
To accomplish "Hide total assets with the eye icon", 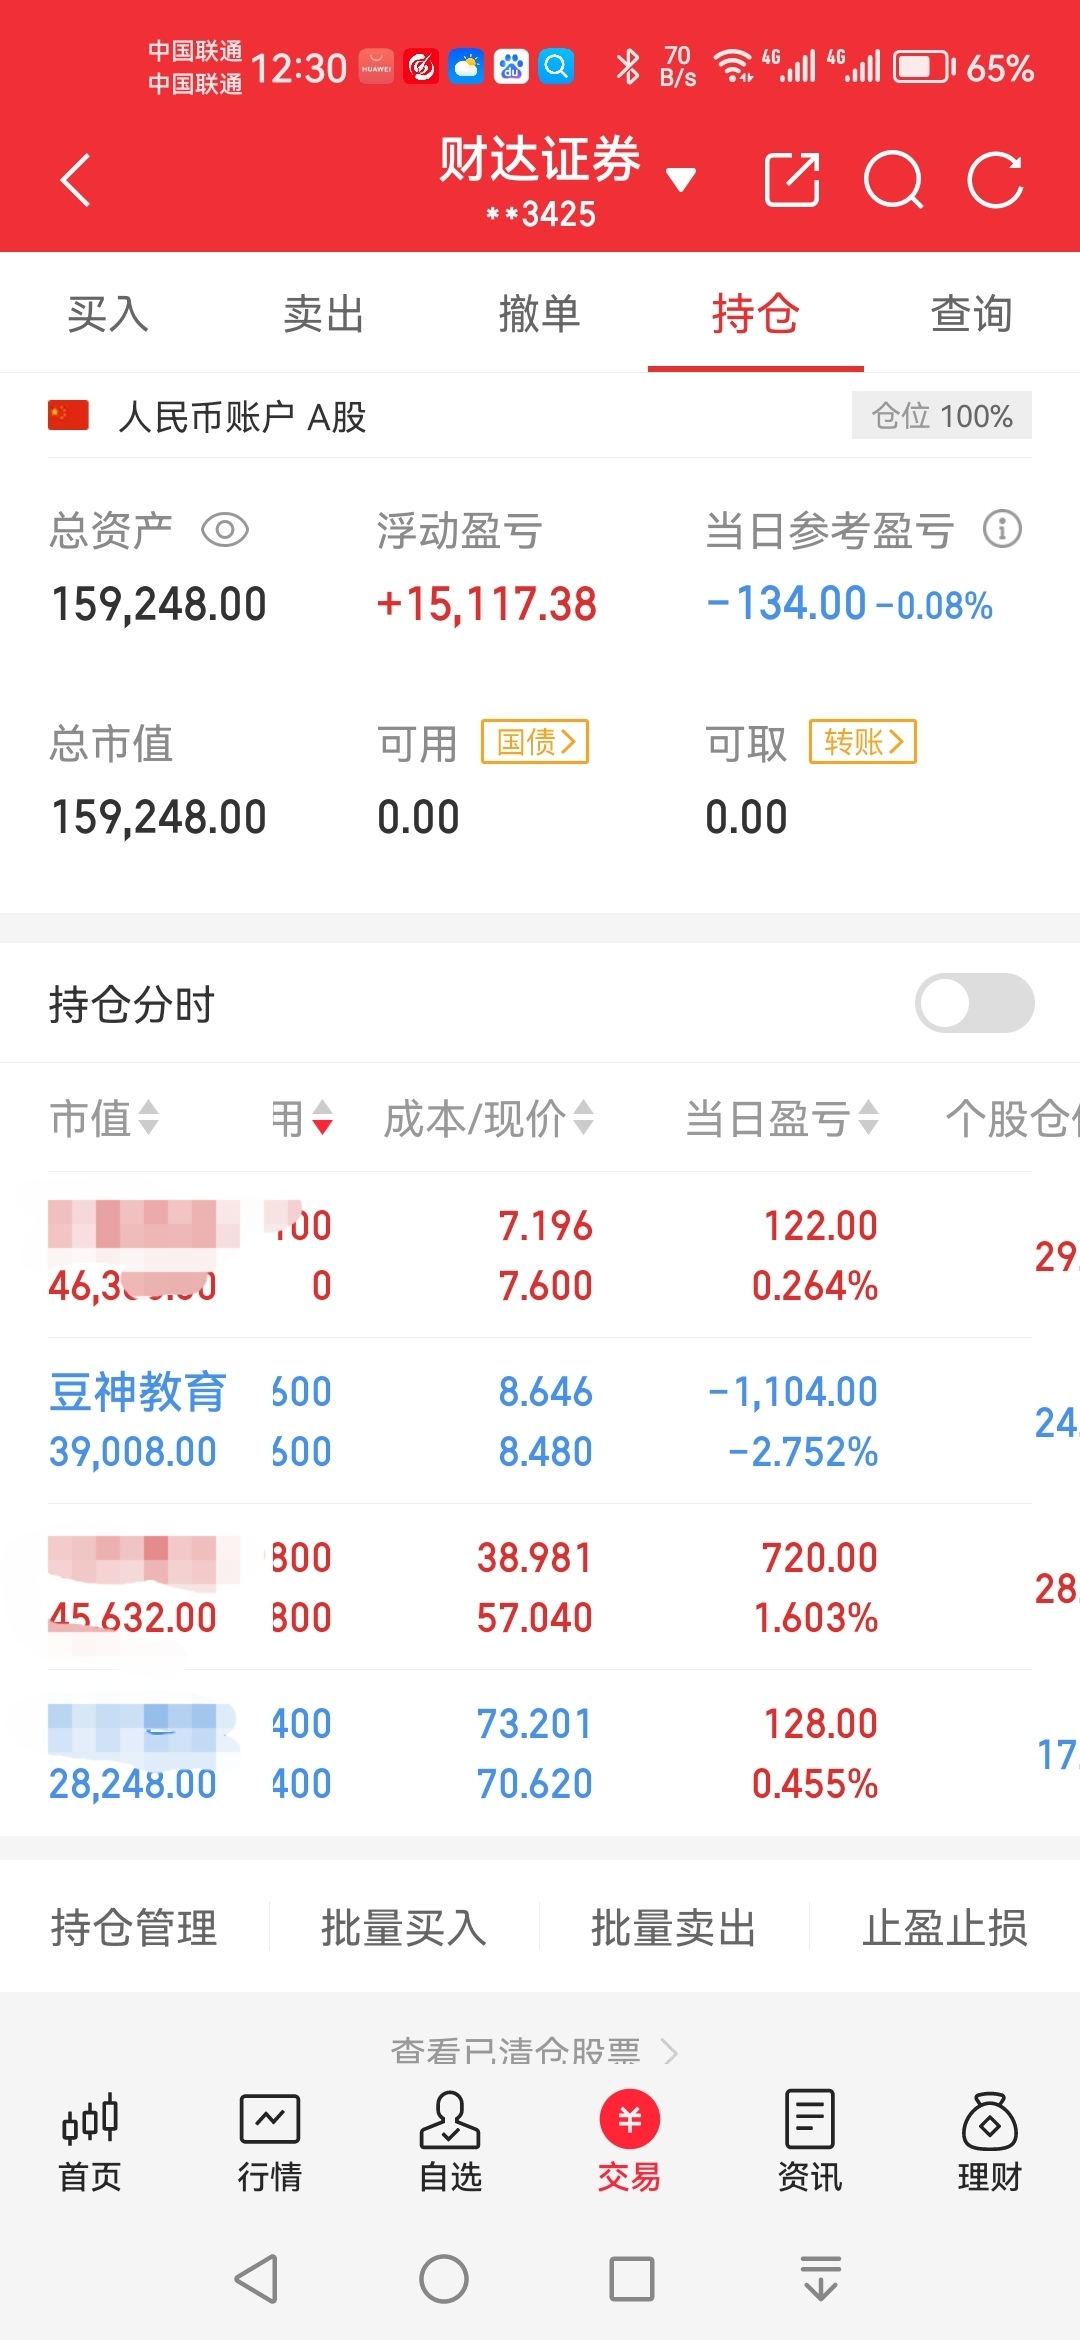I will (x=225, y=530).
